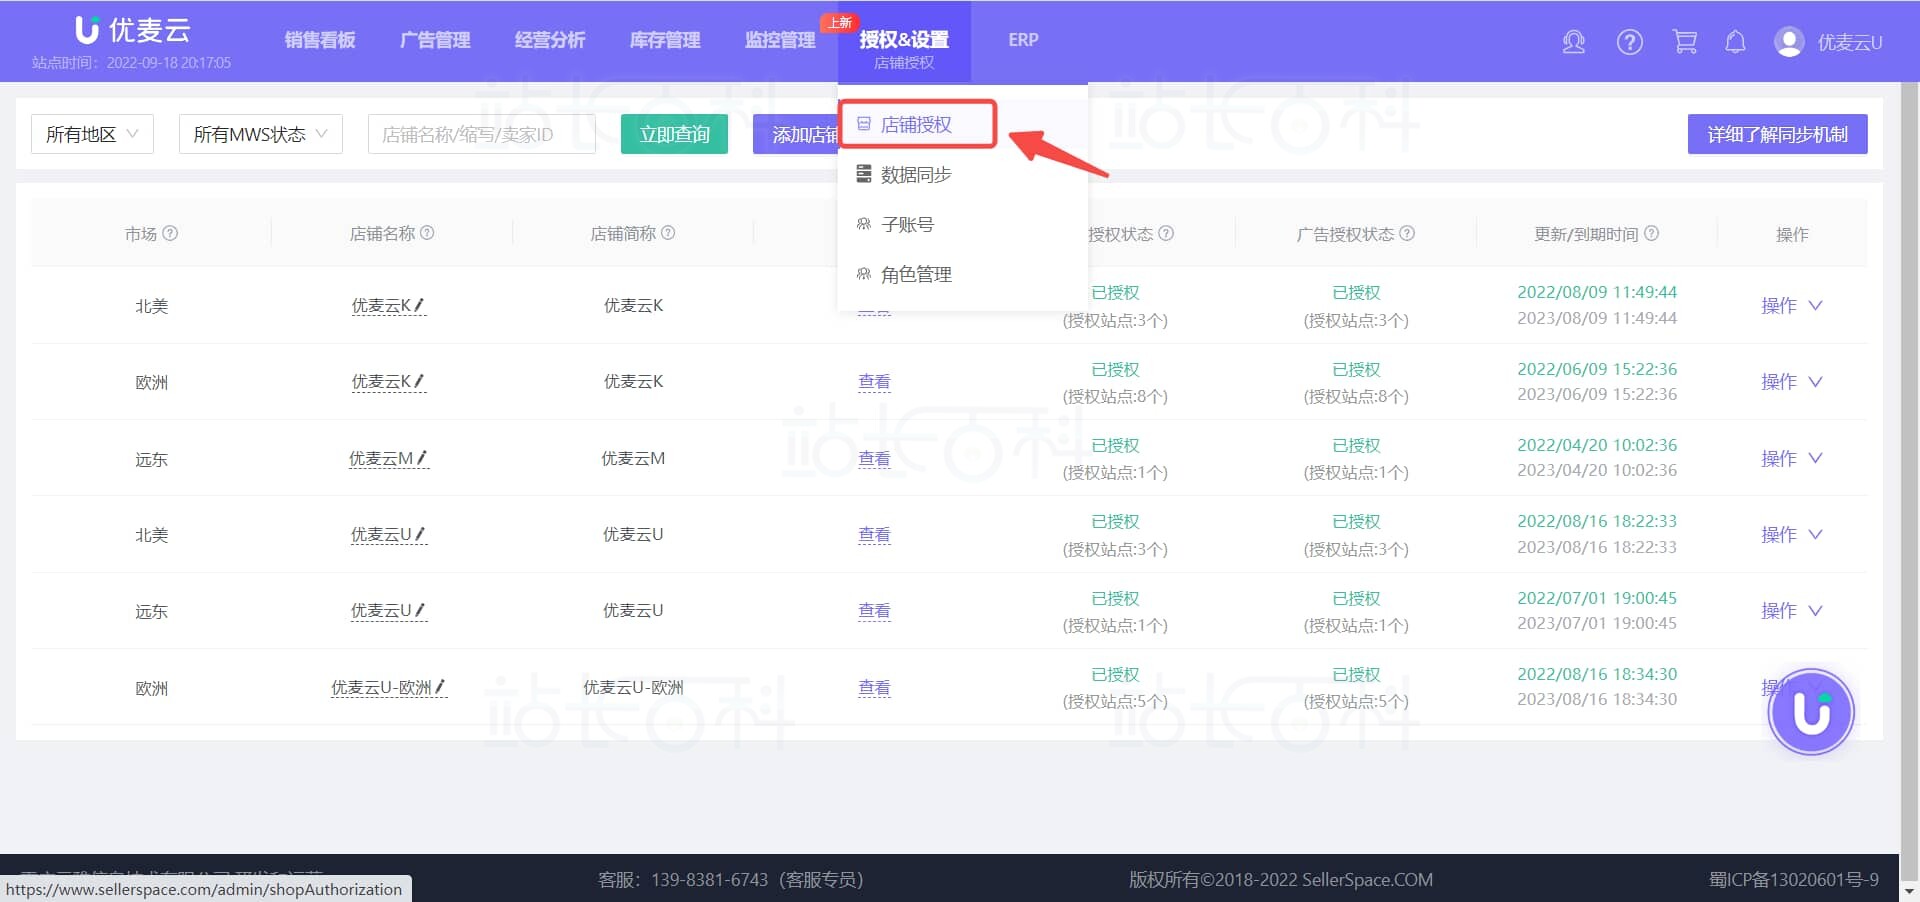The height and width of the screenshot is (902, 1920).
Task: Click the 详细了解同步机制 button
Action: click(x=1777, y=134)
